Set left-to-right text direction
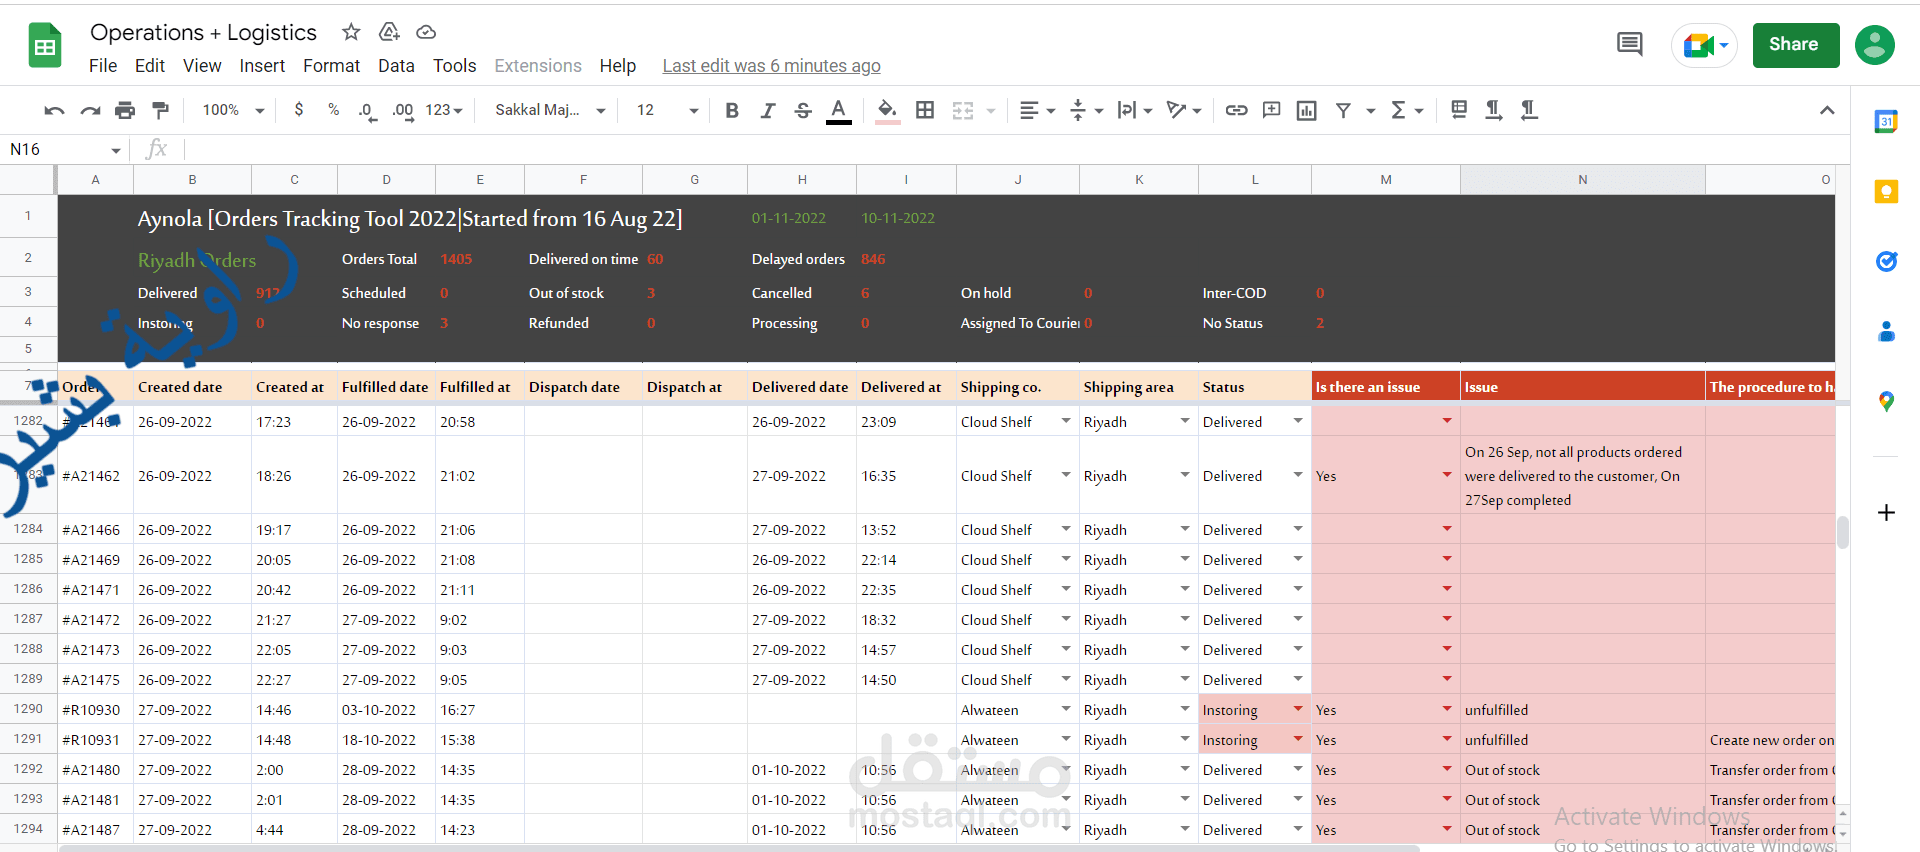The image size is (1920, 852). (x=1493, y=110)
